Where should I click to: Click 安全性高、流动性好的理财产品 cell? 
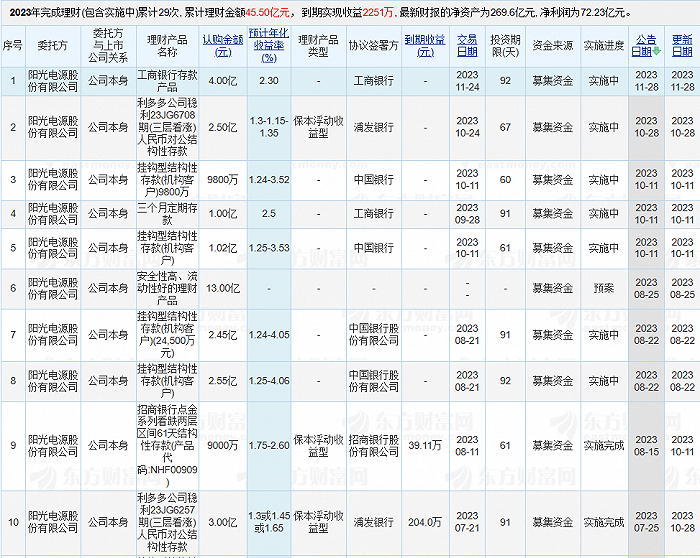coord(167,289)
